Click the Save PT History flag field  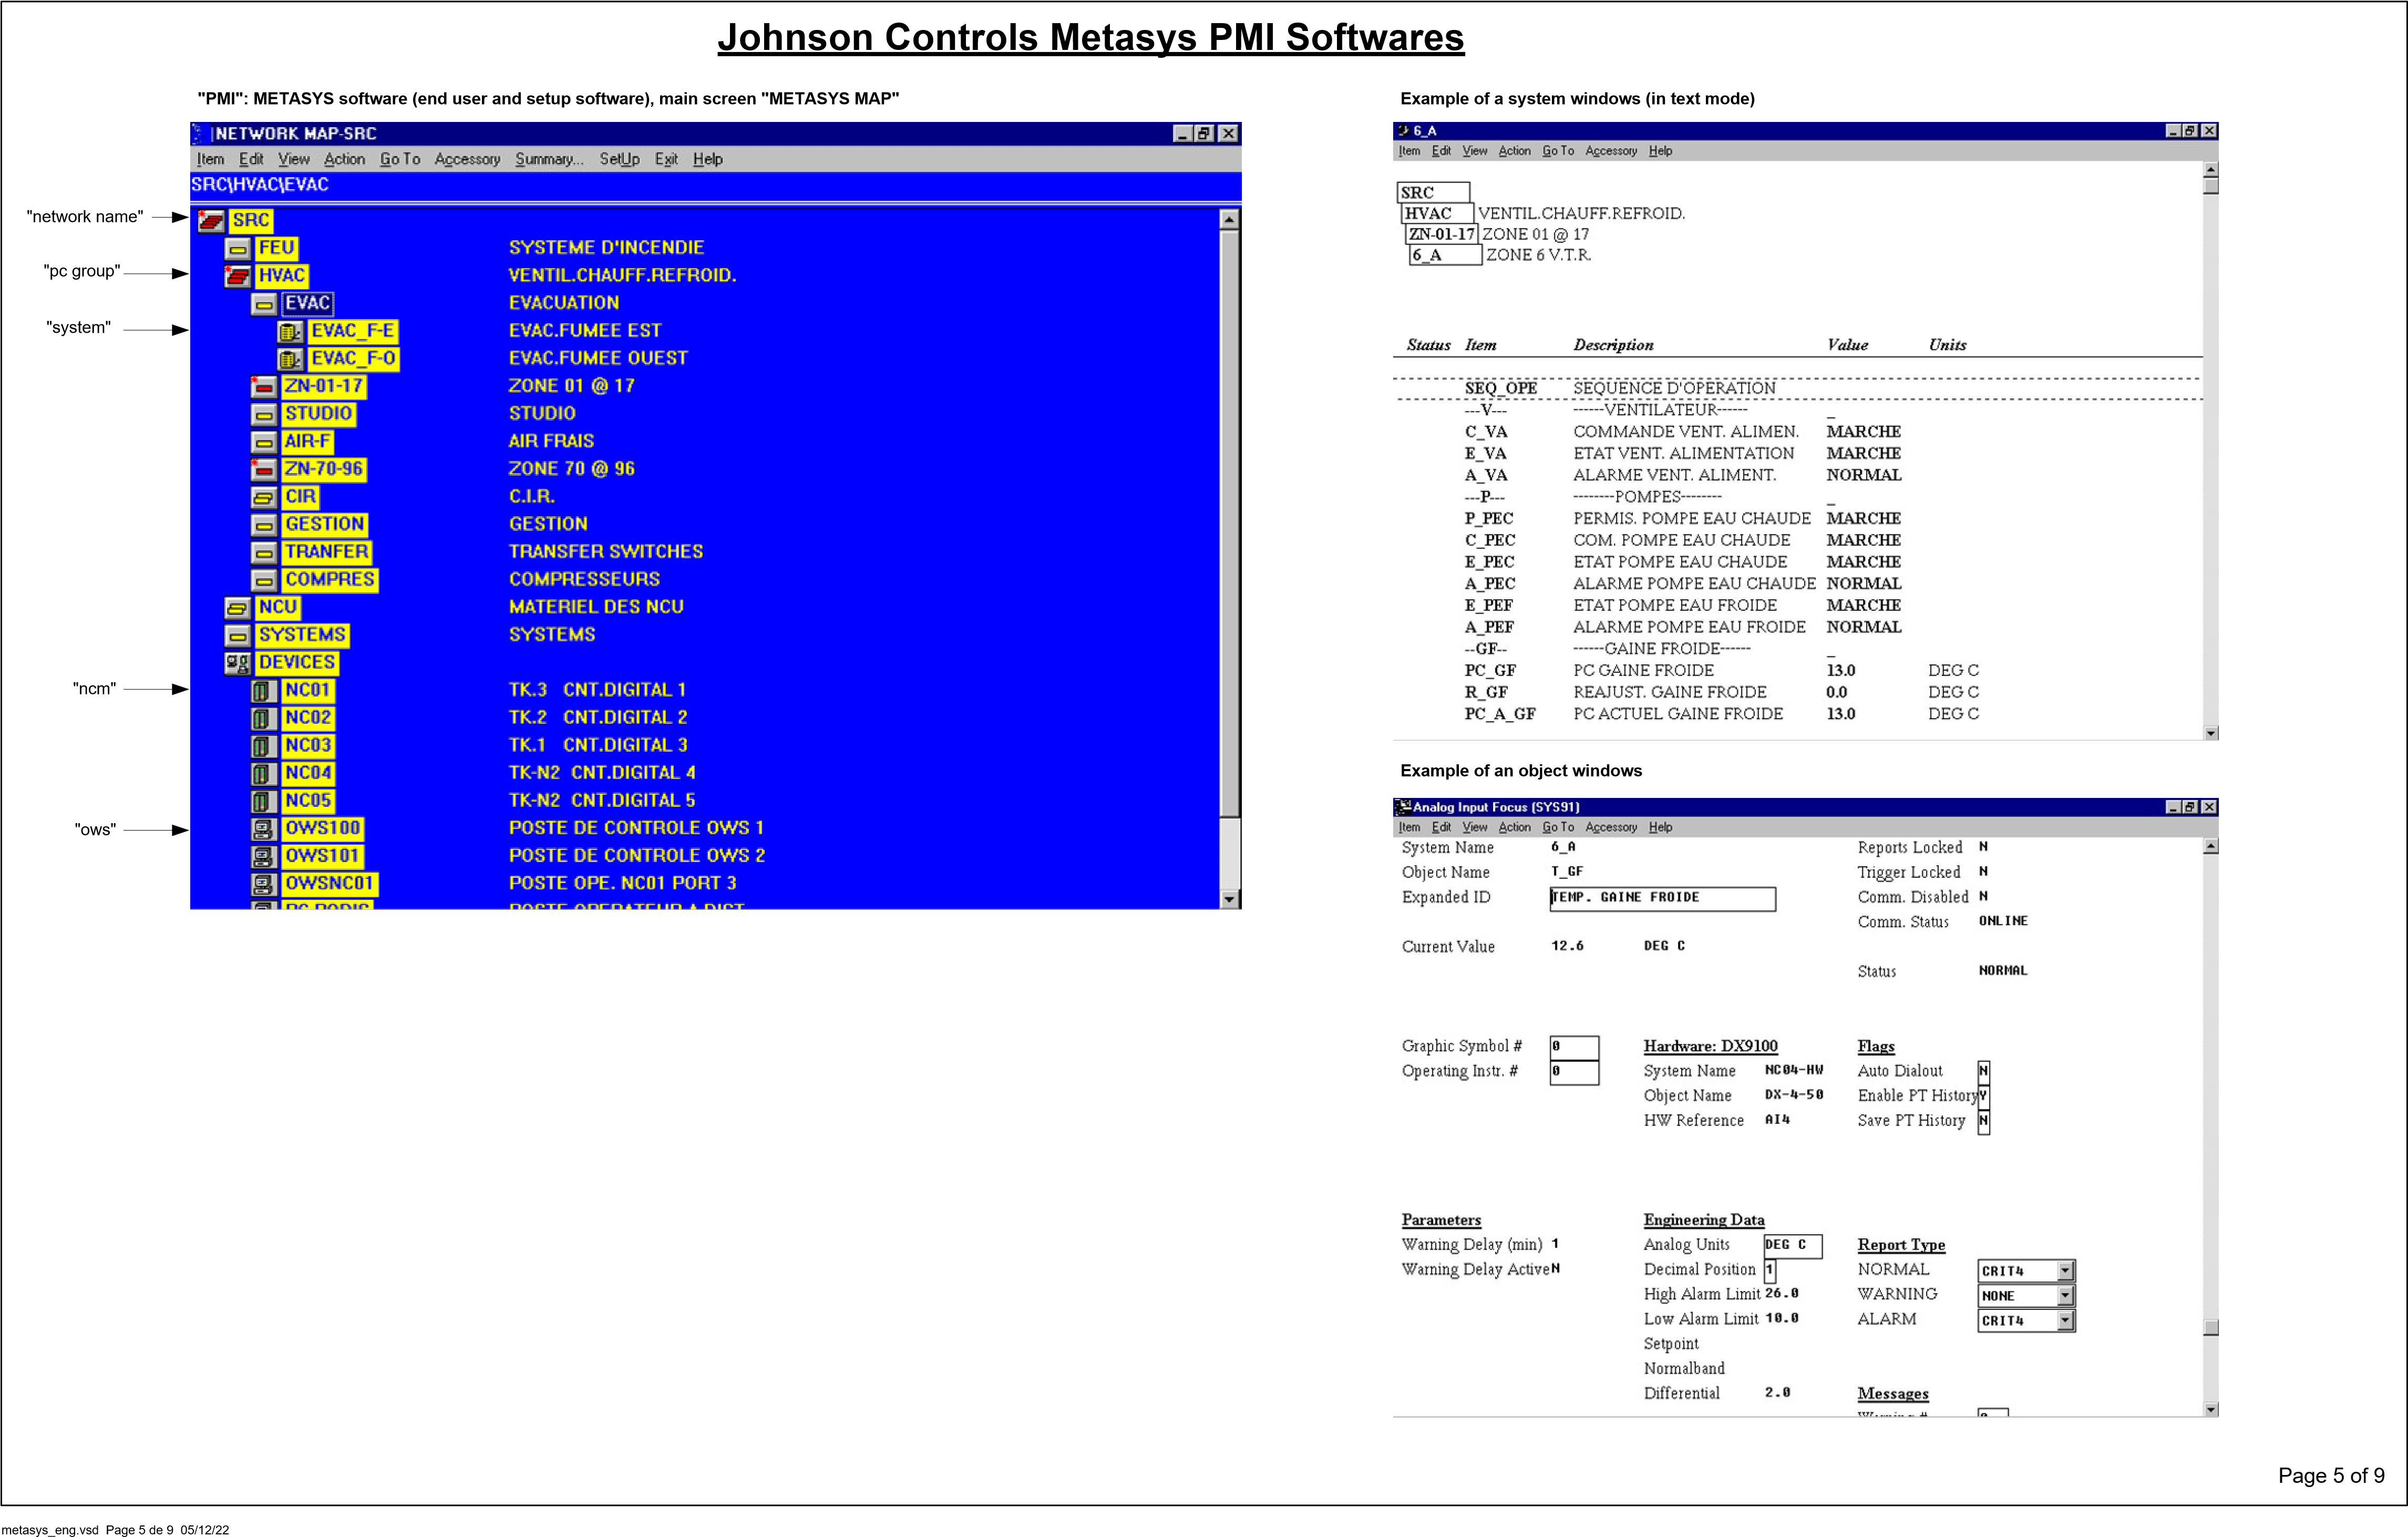1984,1122
